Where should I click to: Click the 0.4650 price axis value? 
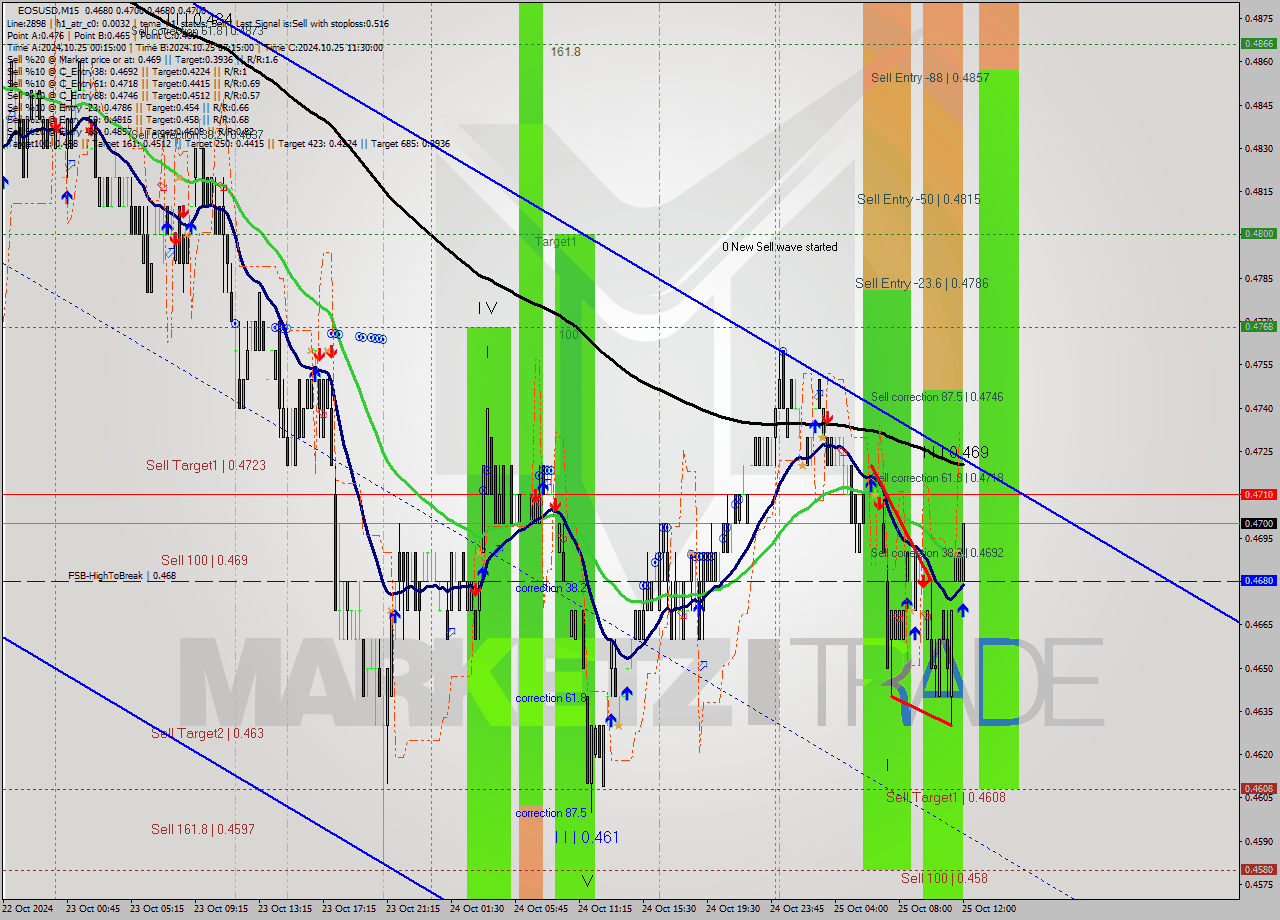coord(1259,668)
